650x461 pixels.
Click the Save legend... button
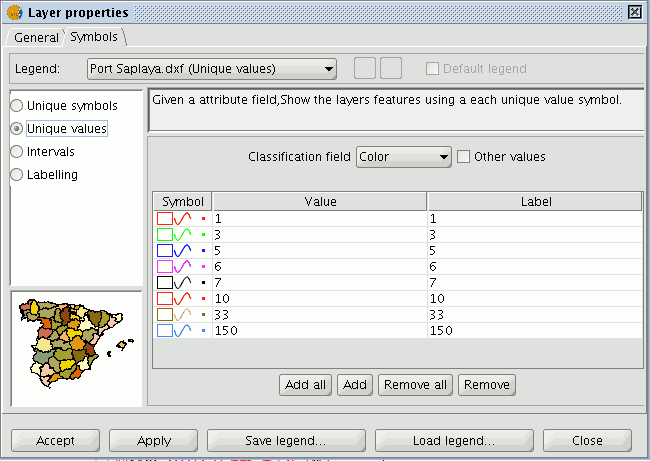pyautogui.click(x=286, y=440)
